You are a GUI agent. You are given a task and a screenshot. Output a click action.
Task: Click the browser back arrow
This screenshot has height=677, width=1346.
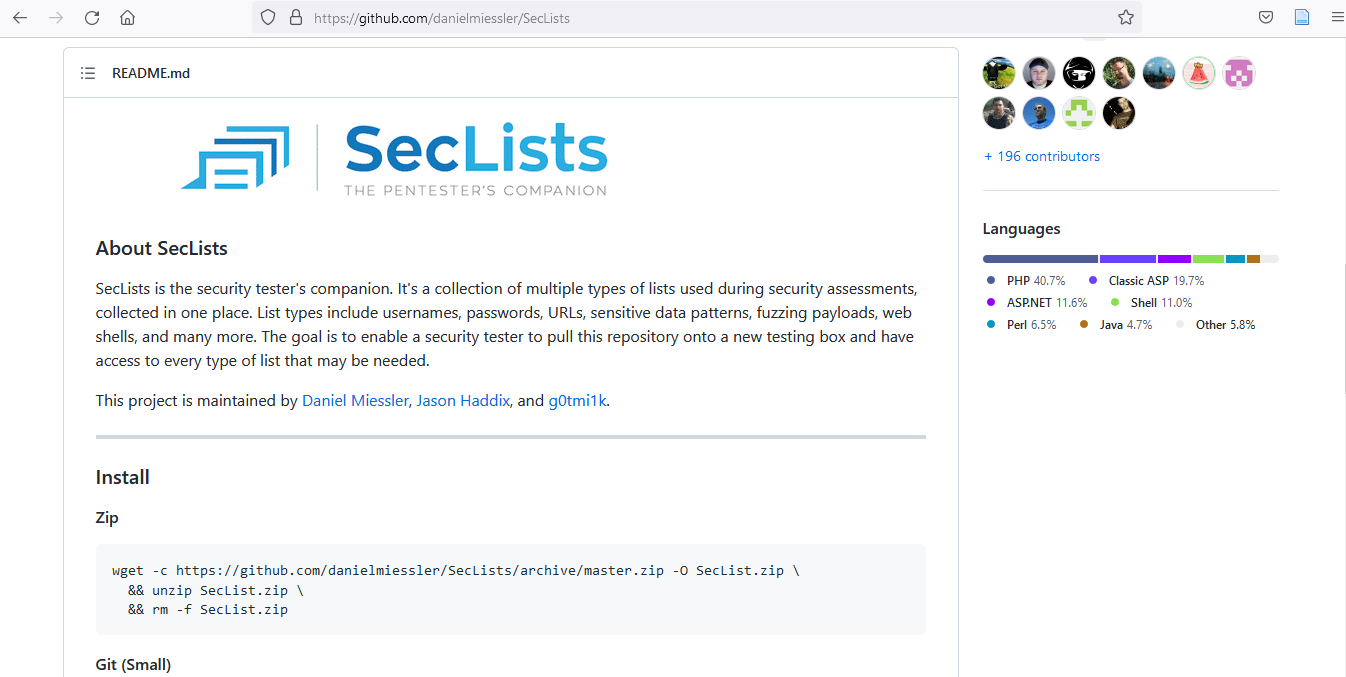[20, 17]
